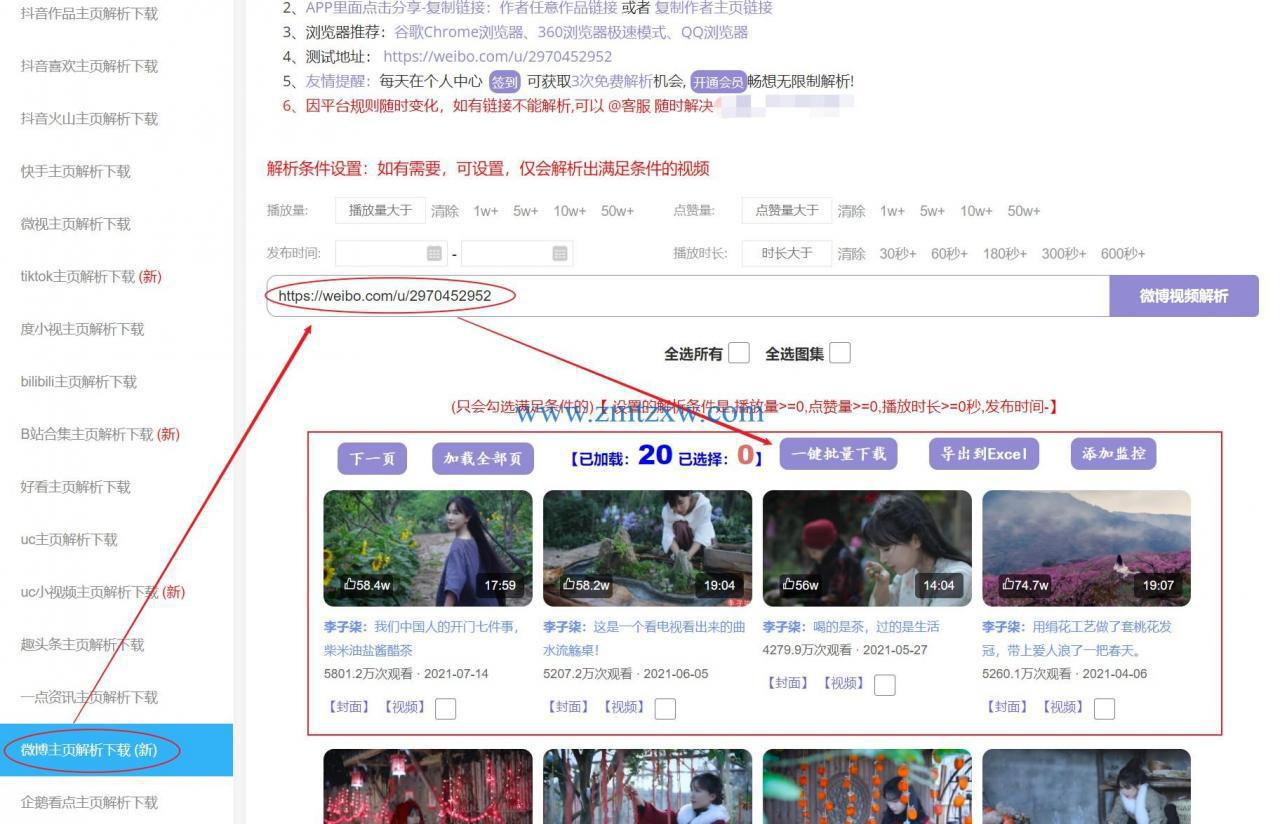Click the 加载全部页 button

point(483,459)
